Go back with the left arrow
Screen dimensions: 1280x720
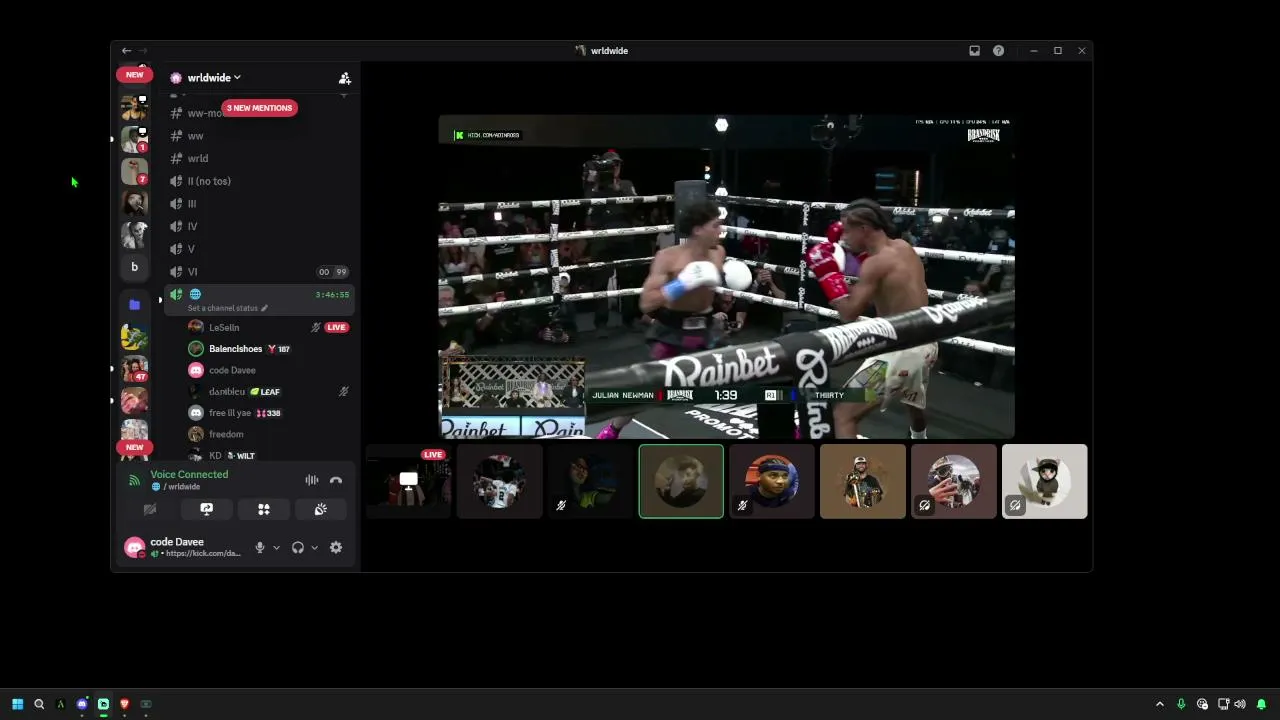(126, 51)
